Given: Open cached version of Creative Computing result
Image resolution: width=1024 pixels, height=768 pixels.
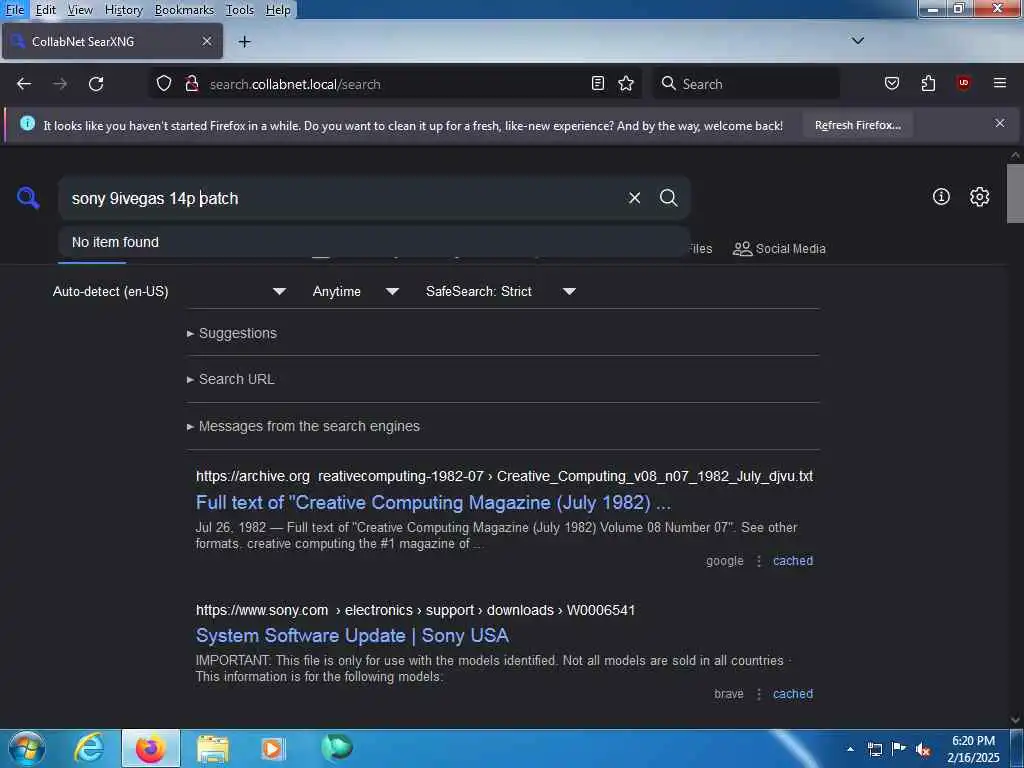Looking at the screenshot, I should pyautogui.click(x=793, y=561).
